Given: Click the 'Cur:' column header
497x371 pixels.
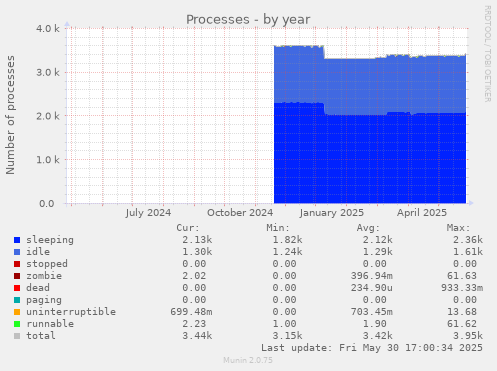Looking at the screenshot, I should 188,228.
